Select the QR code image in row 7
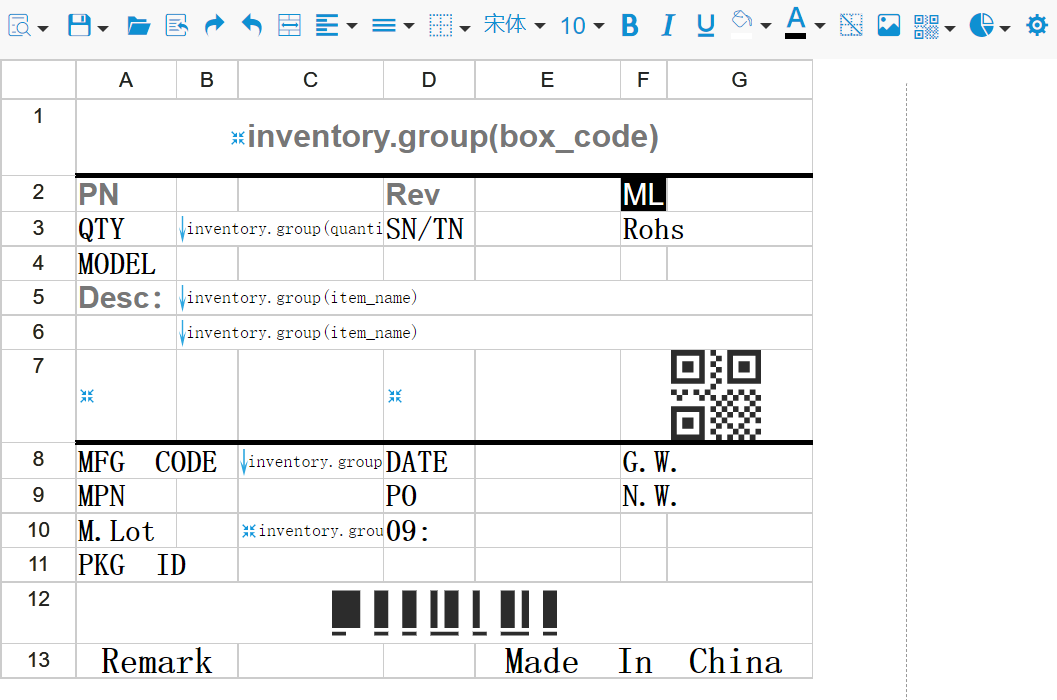The height and width of the screenshot is (700, 1057). tap(716, 395)
